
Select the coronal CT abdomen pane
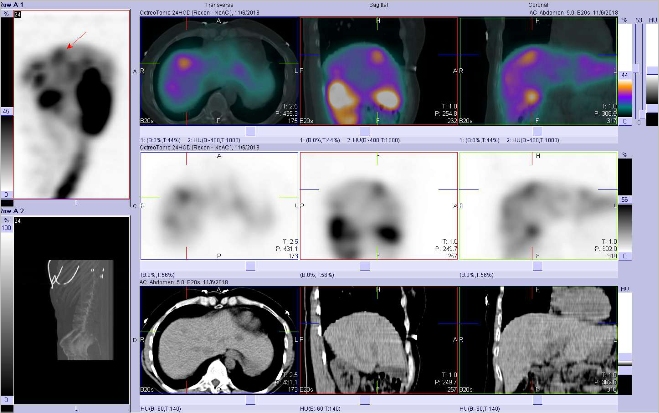tap(538, 340)
